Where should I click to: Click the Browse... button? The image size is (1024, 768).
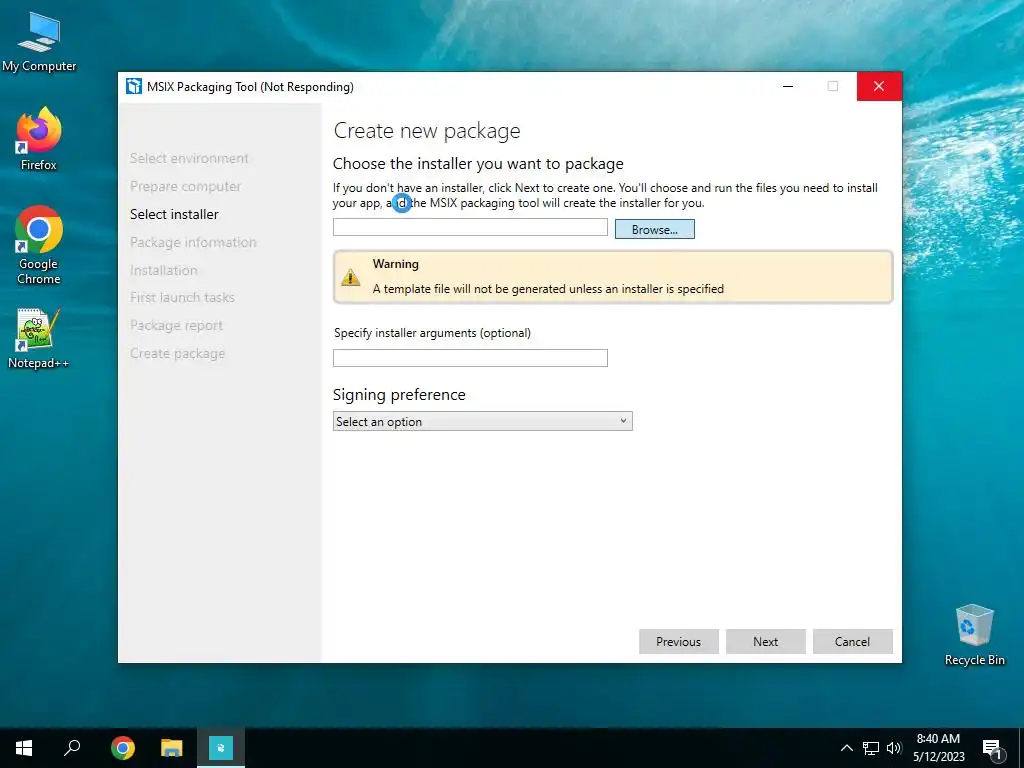coord(654,229)
